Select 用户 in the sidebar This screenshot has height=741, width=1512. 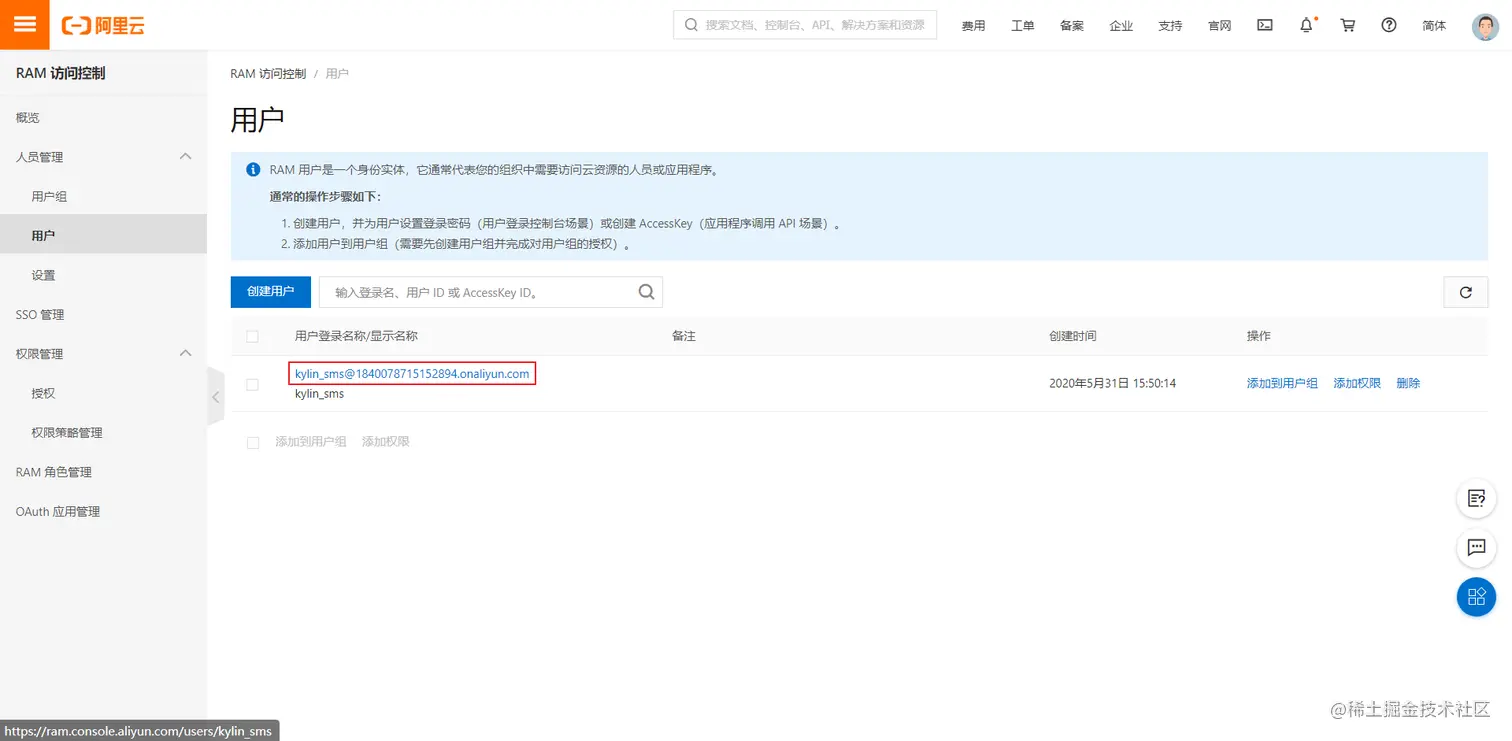point(103,235)
